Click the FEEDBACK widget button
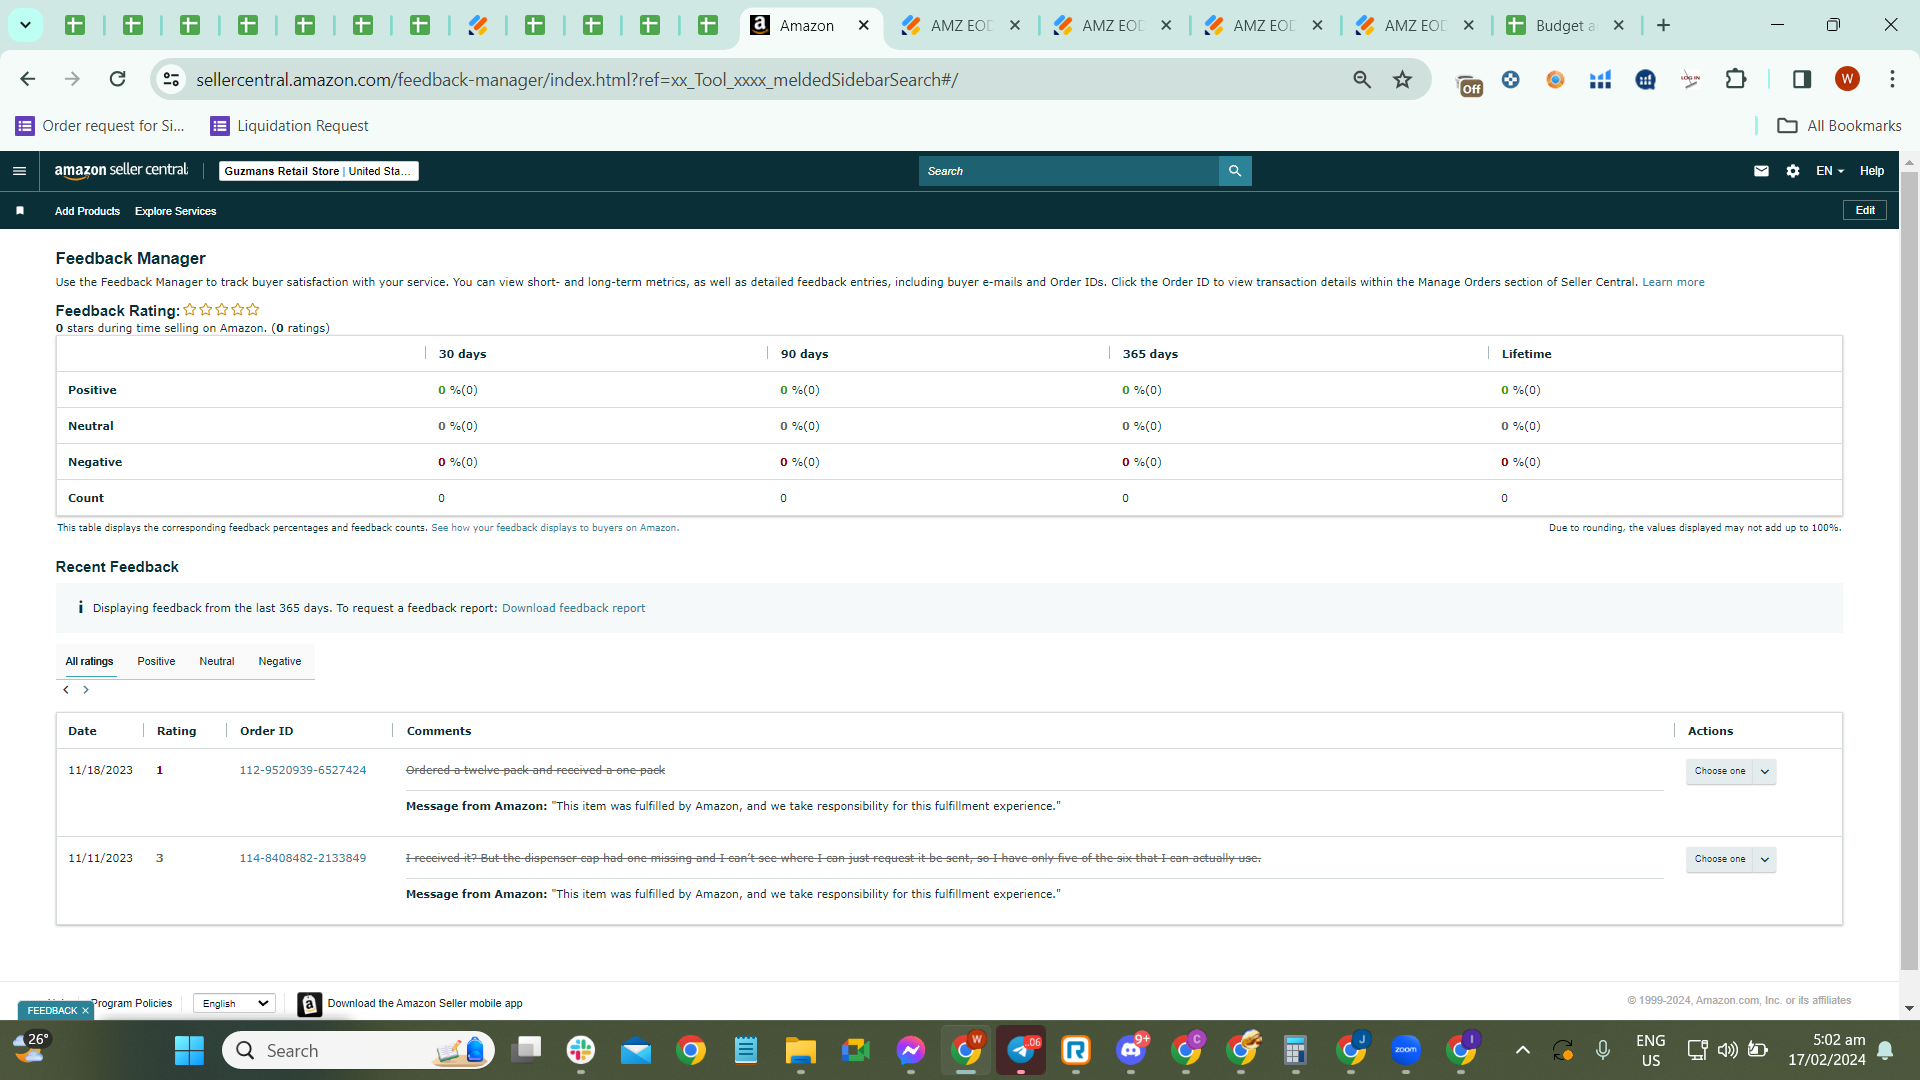The height and width of the screenshot is (1080, 1920). click(52, 1011)
